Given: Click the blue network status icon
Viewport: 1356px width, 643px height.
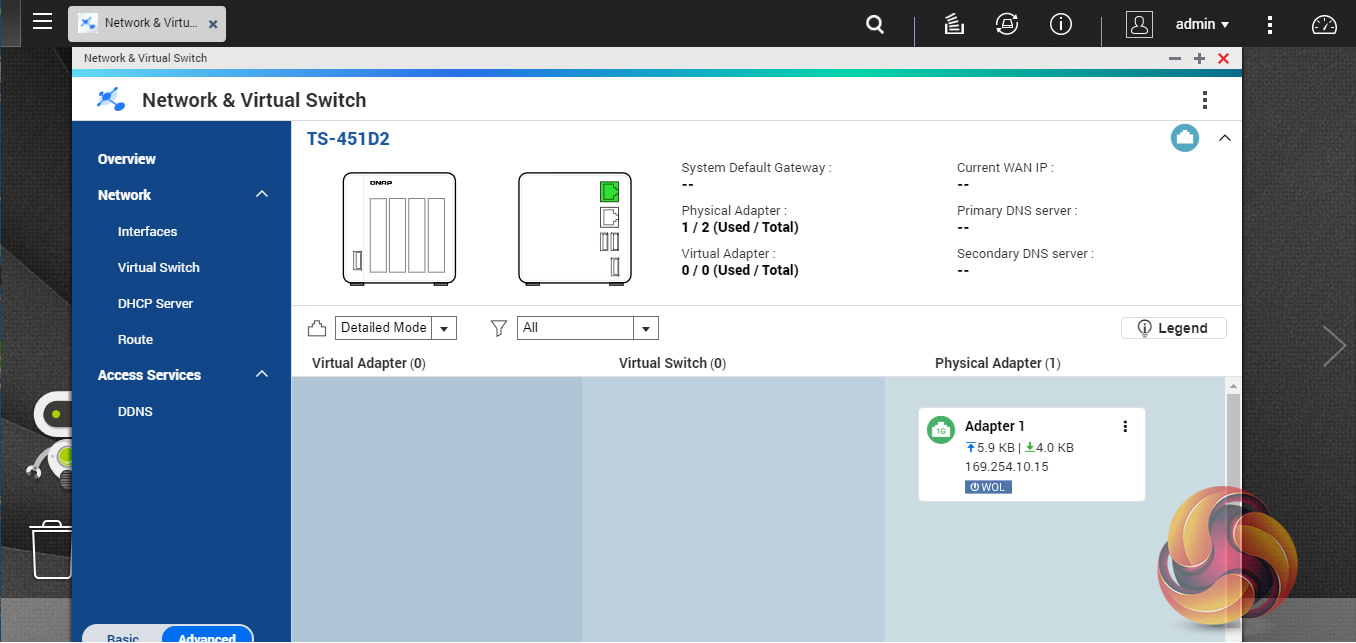Looking at the screenshot, I should [x=1185, y=138].
